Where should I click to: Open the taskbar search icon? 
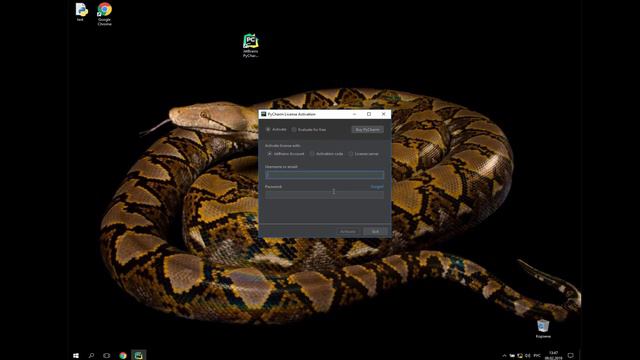coord(91,356)
